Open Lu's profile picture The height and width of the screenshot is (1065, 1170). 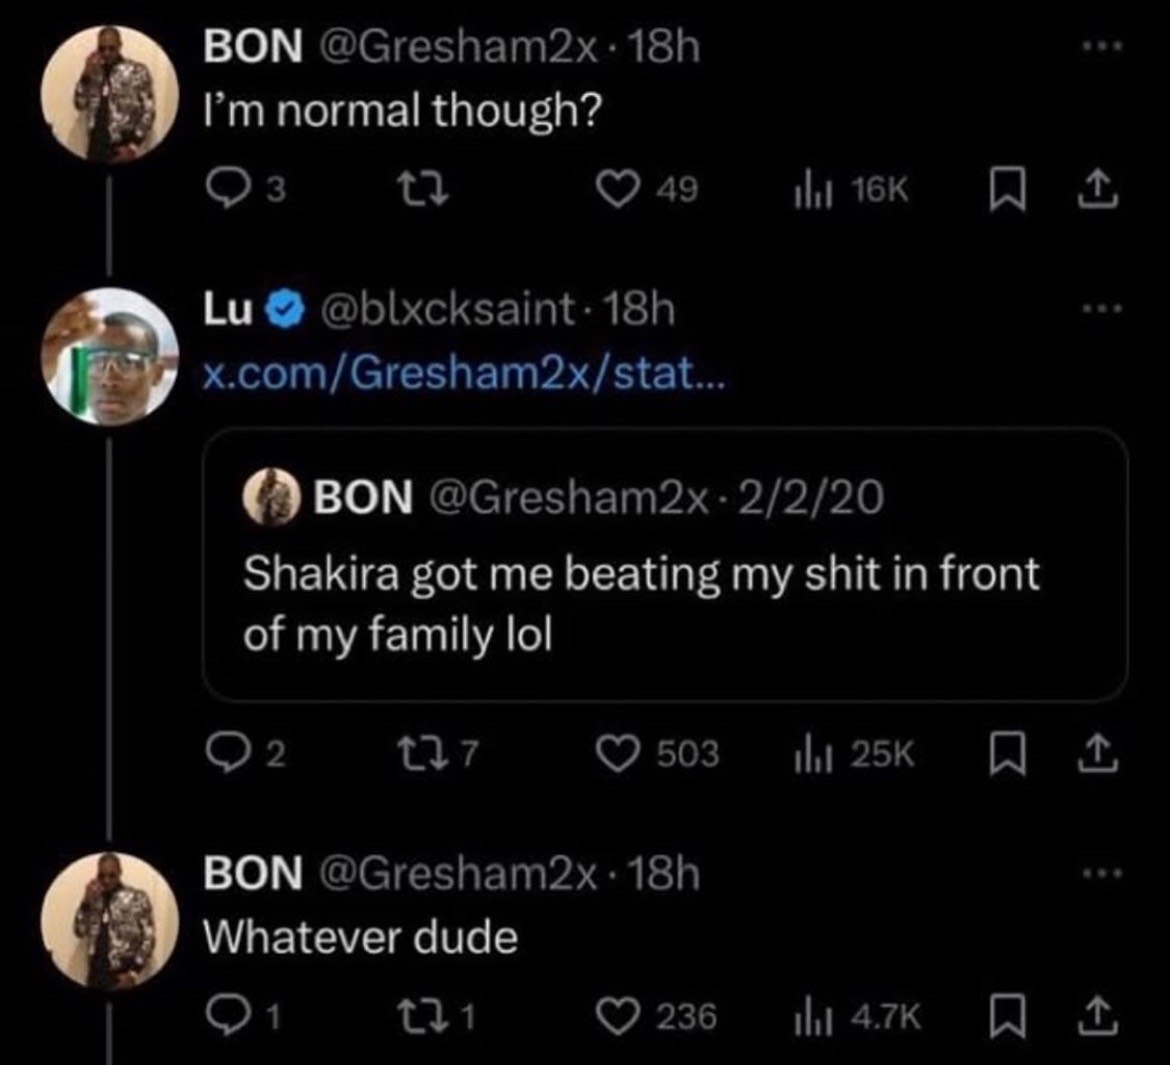tap(110, 356)
